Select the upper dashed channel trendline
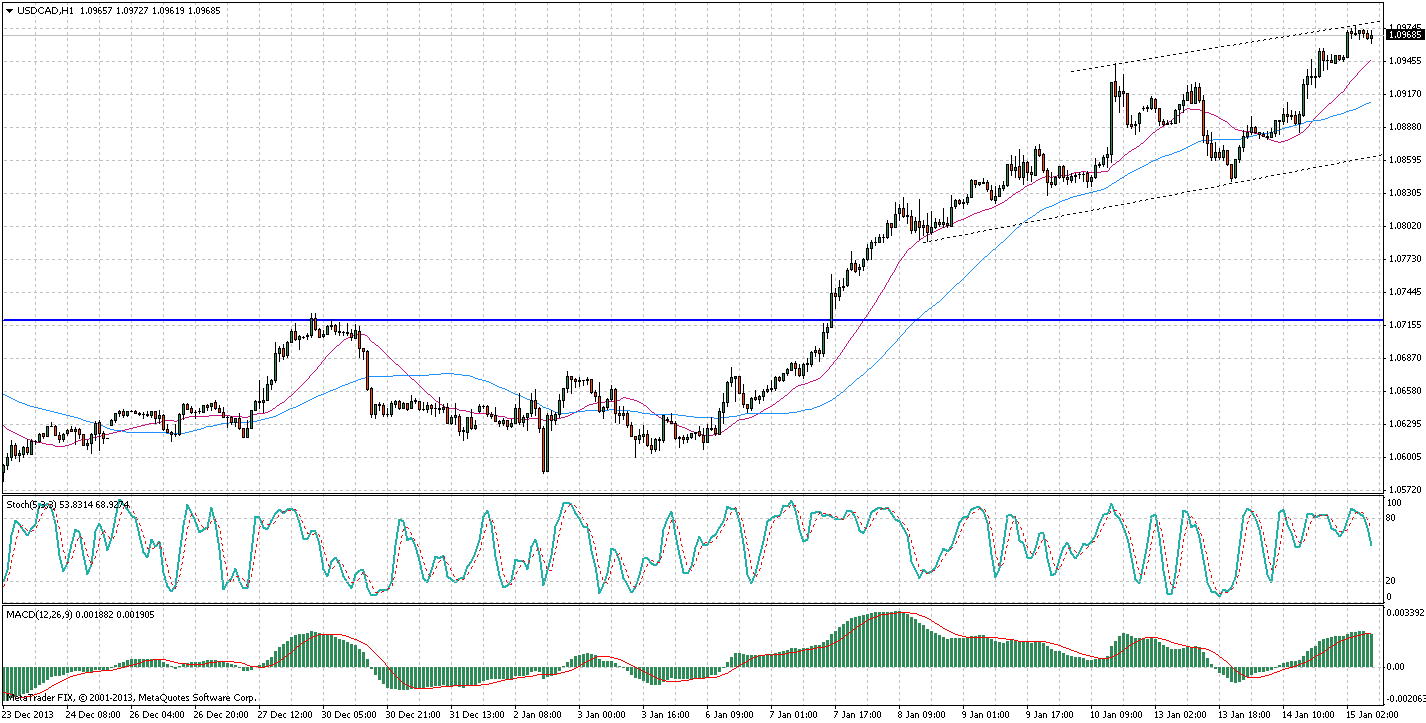The image size is (1426, 723). [x=1200, y=51]
